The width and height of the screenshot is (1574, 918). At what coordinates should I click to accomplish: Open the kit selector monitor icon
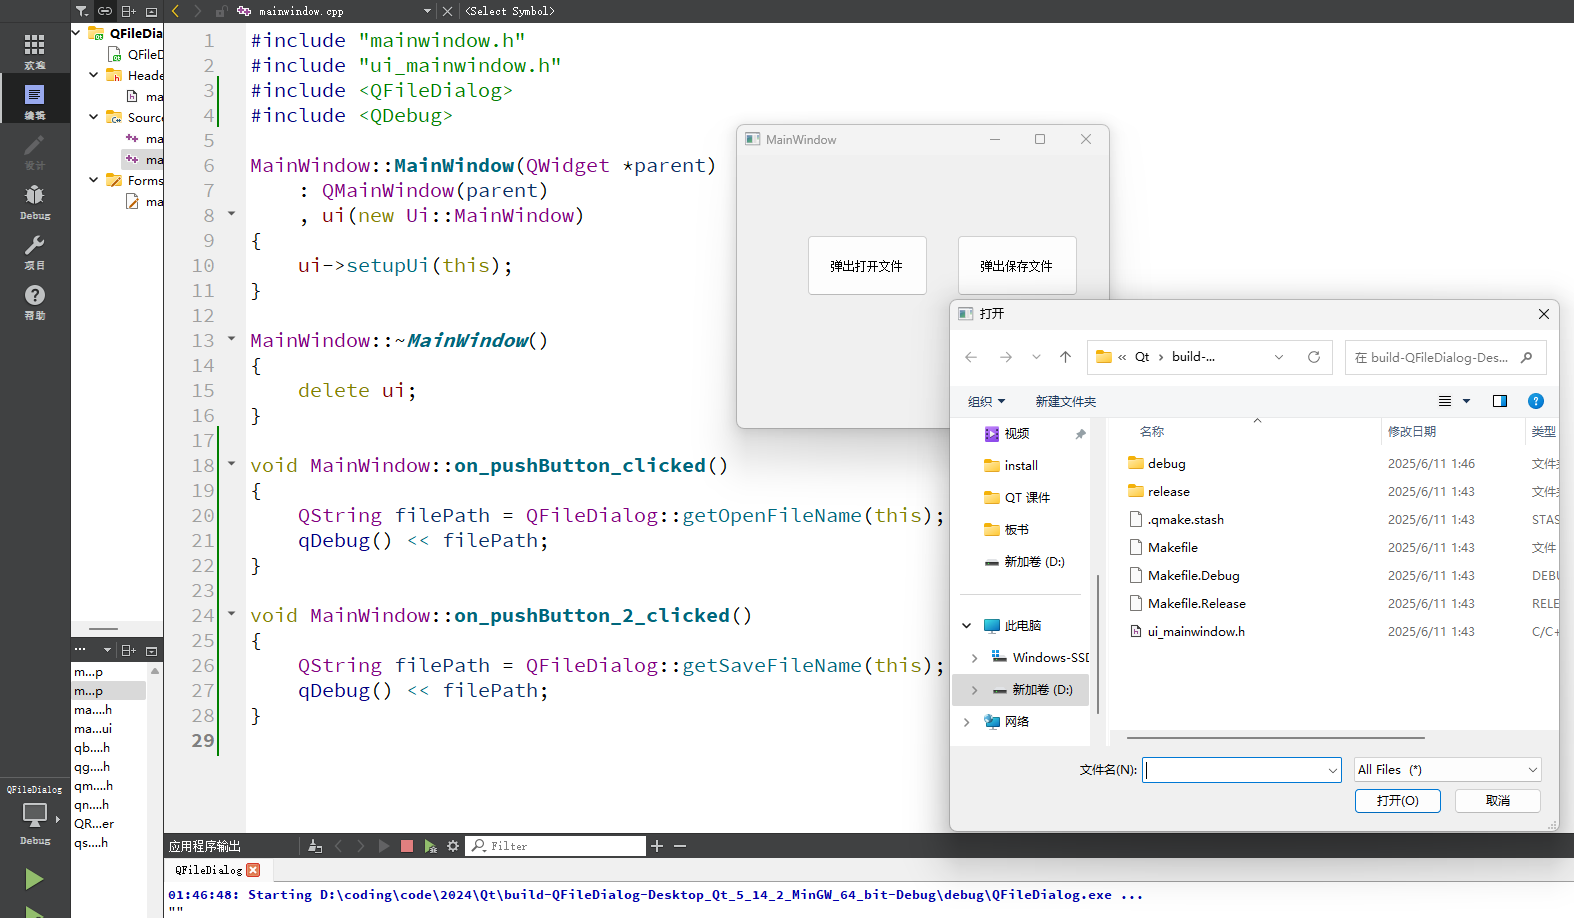[x=35, y=816]
